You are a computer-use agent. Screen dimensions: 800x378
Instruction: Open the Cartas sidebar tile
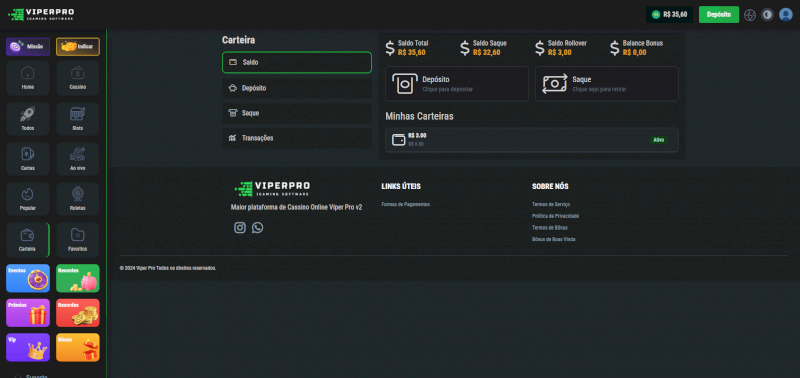coord(28,159)
